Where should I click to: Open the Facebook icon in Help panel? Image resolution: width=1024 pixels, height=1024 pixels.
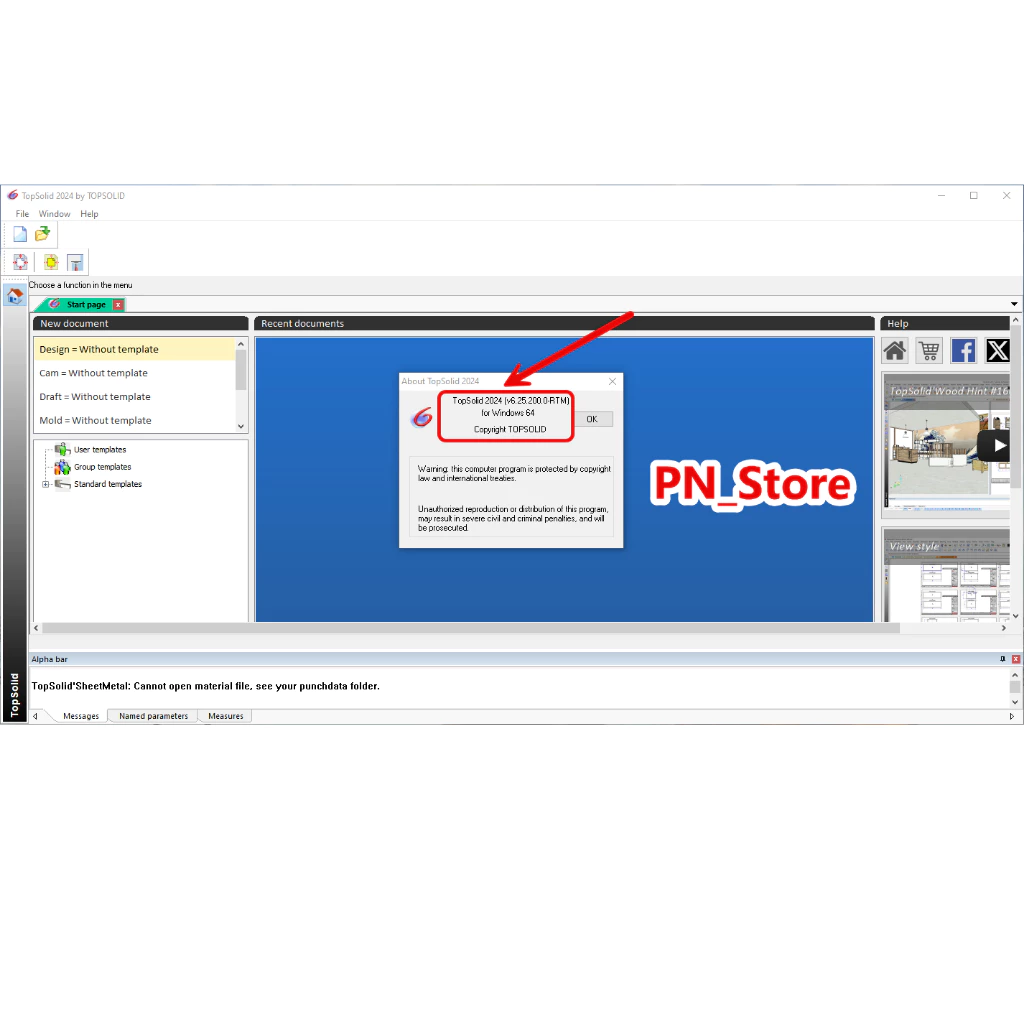pyautogui.click(x=963, y=351)
